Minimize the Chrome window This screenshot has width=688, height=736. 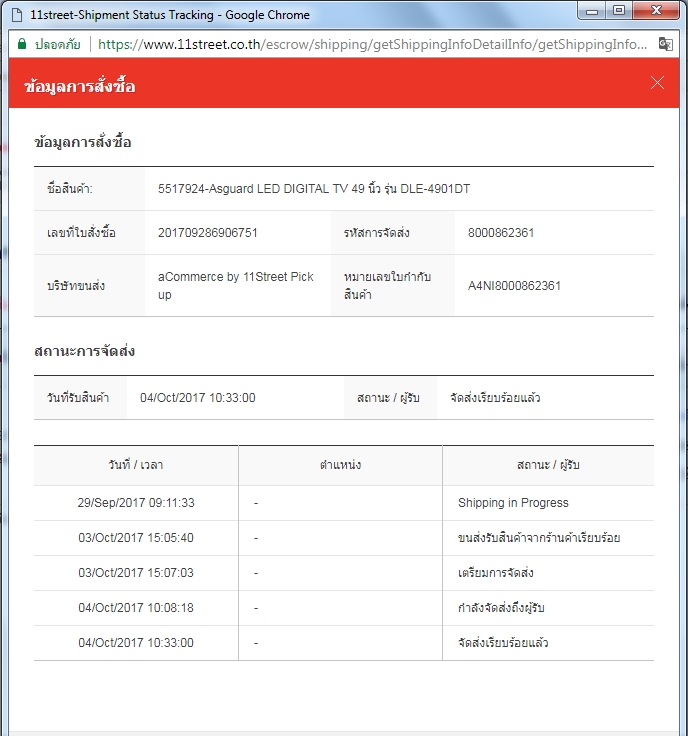coord(592,11)
